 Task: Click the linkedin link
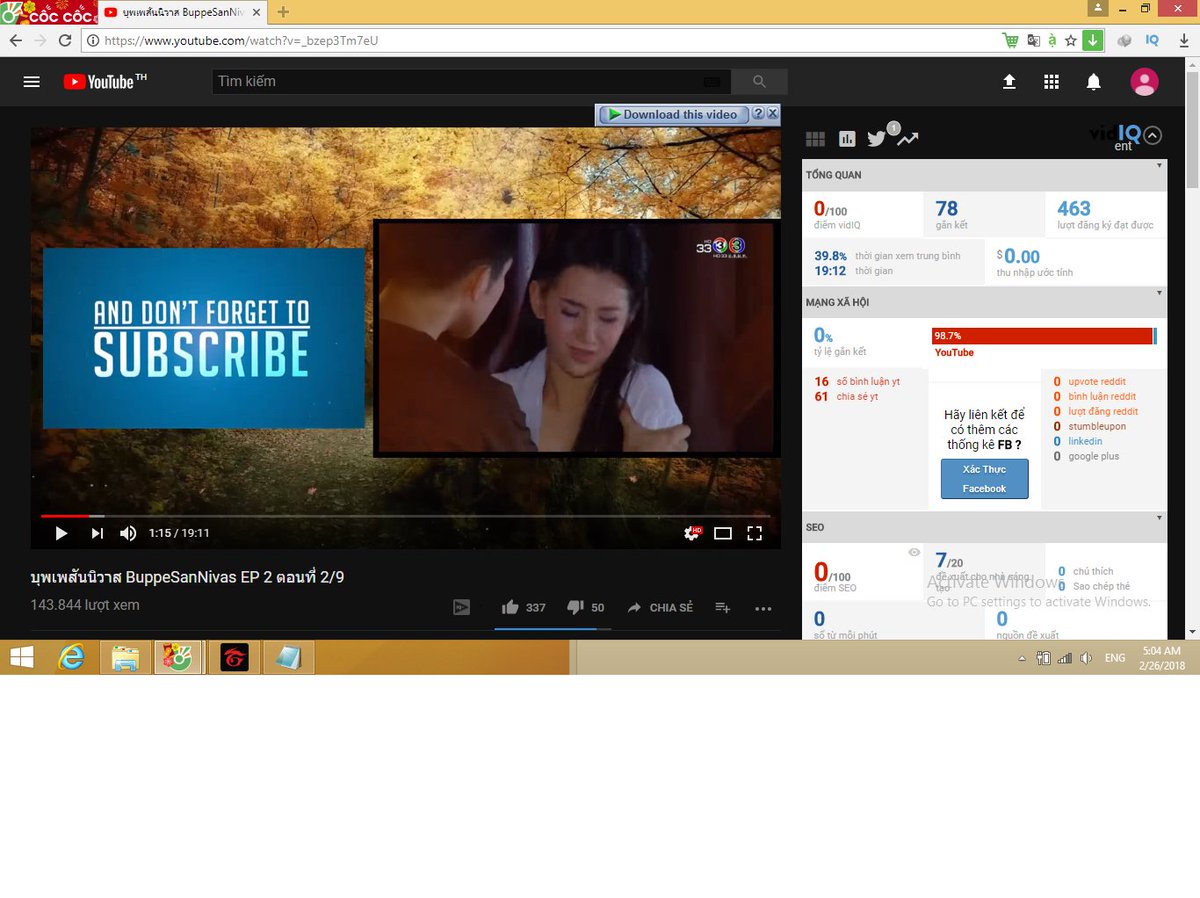1085,441
